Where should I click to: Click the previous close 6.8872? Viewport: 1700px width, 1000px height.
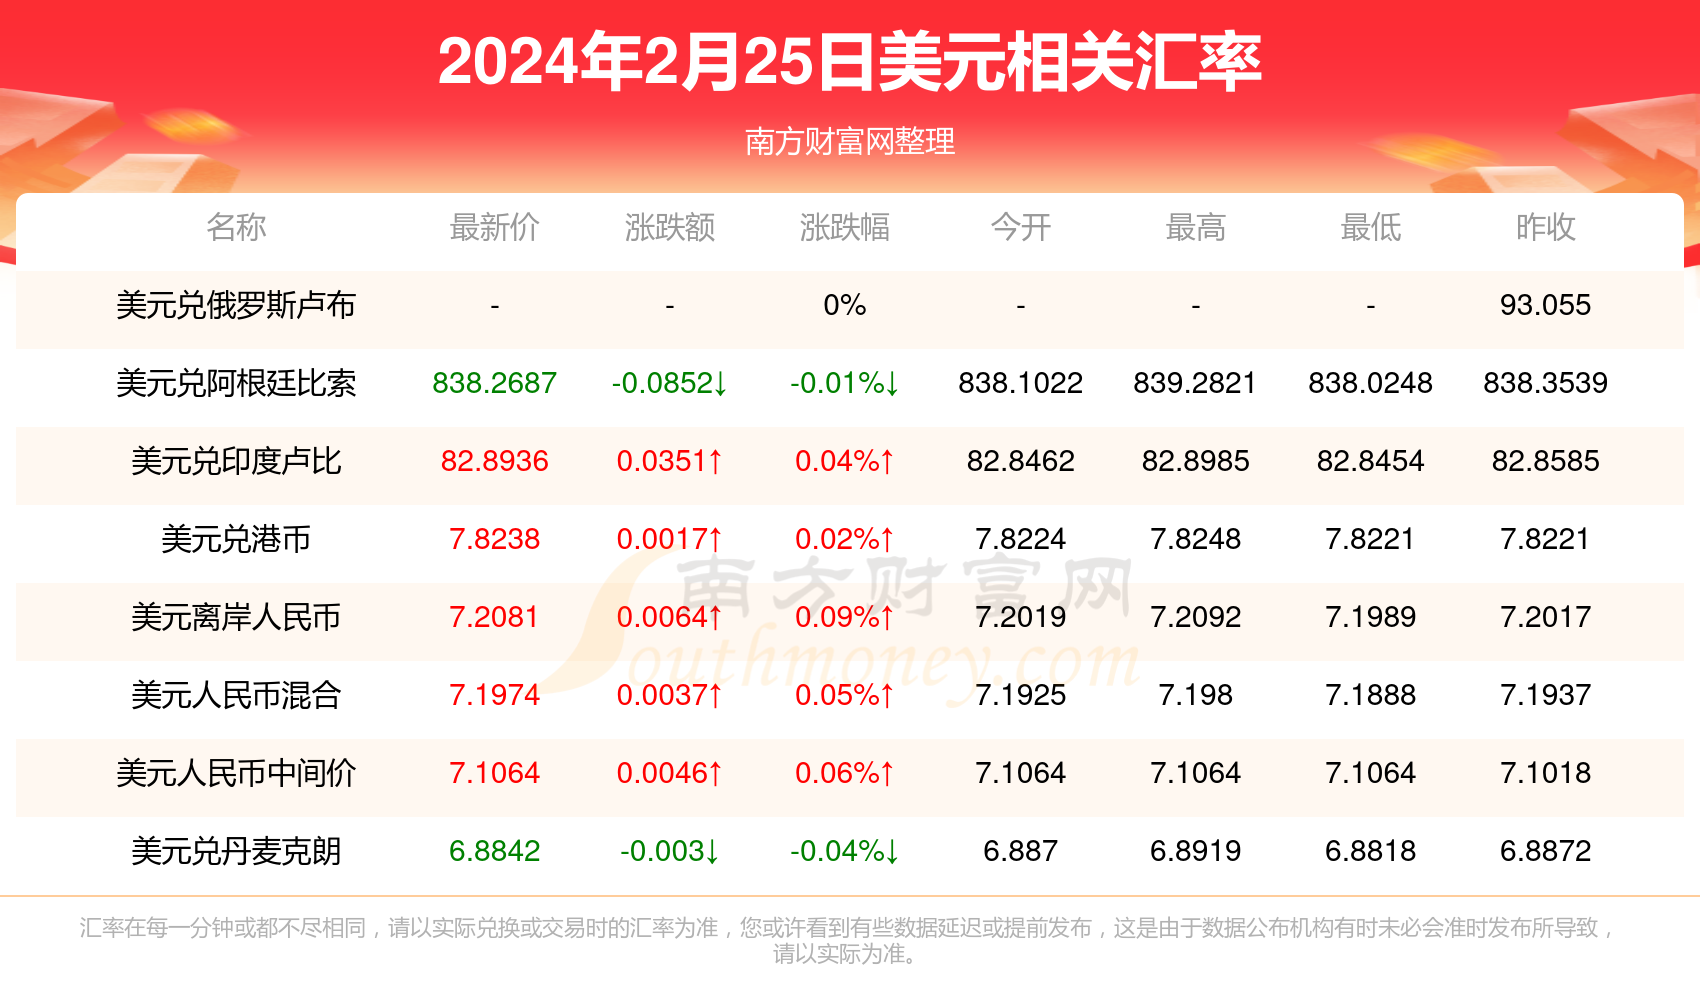click(1546, 852)
